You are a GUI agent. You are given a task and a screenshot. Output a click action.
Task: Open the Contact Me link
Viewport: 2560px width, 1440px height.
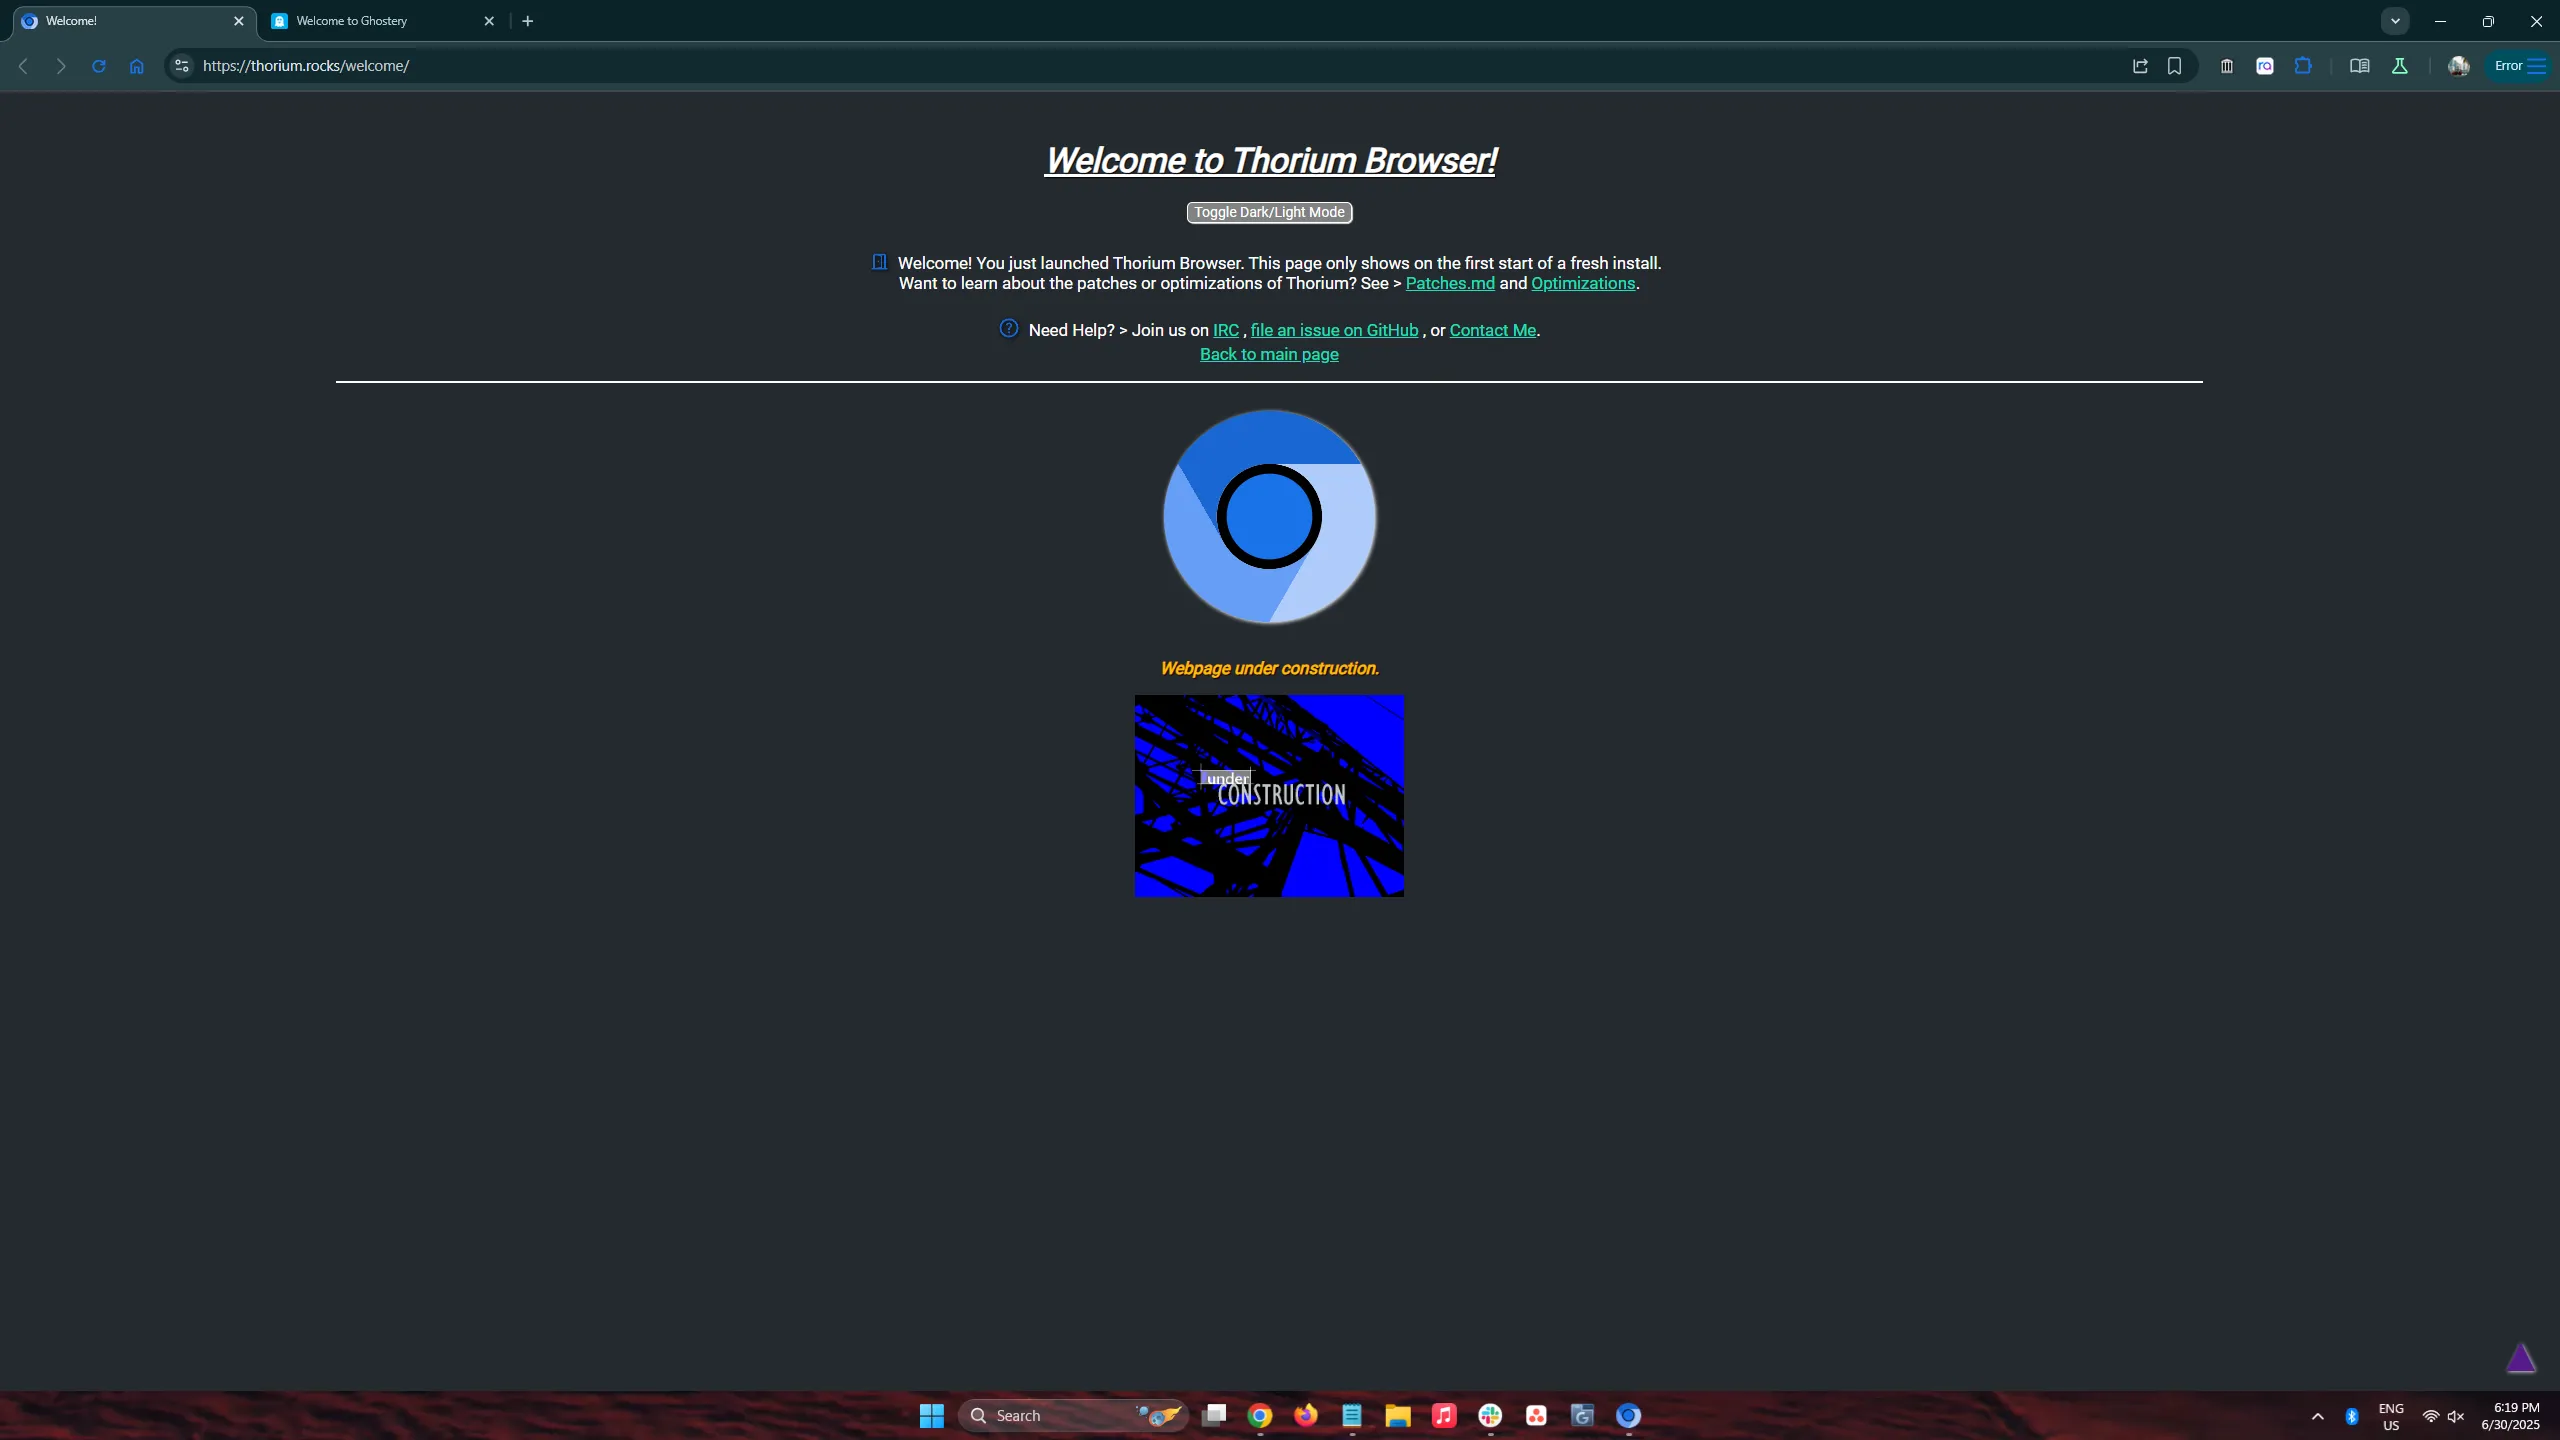tap(1492, 330)
